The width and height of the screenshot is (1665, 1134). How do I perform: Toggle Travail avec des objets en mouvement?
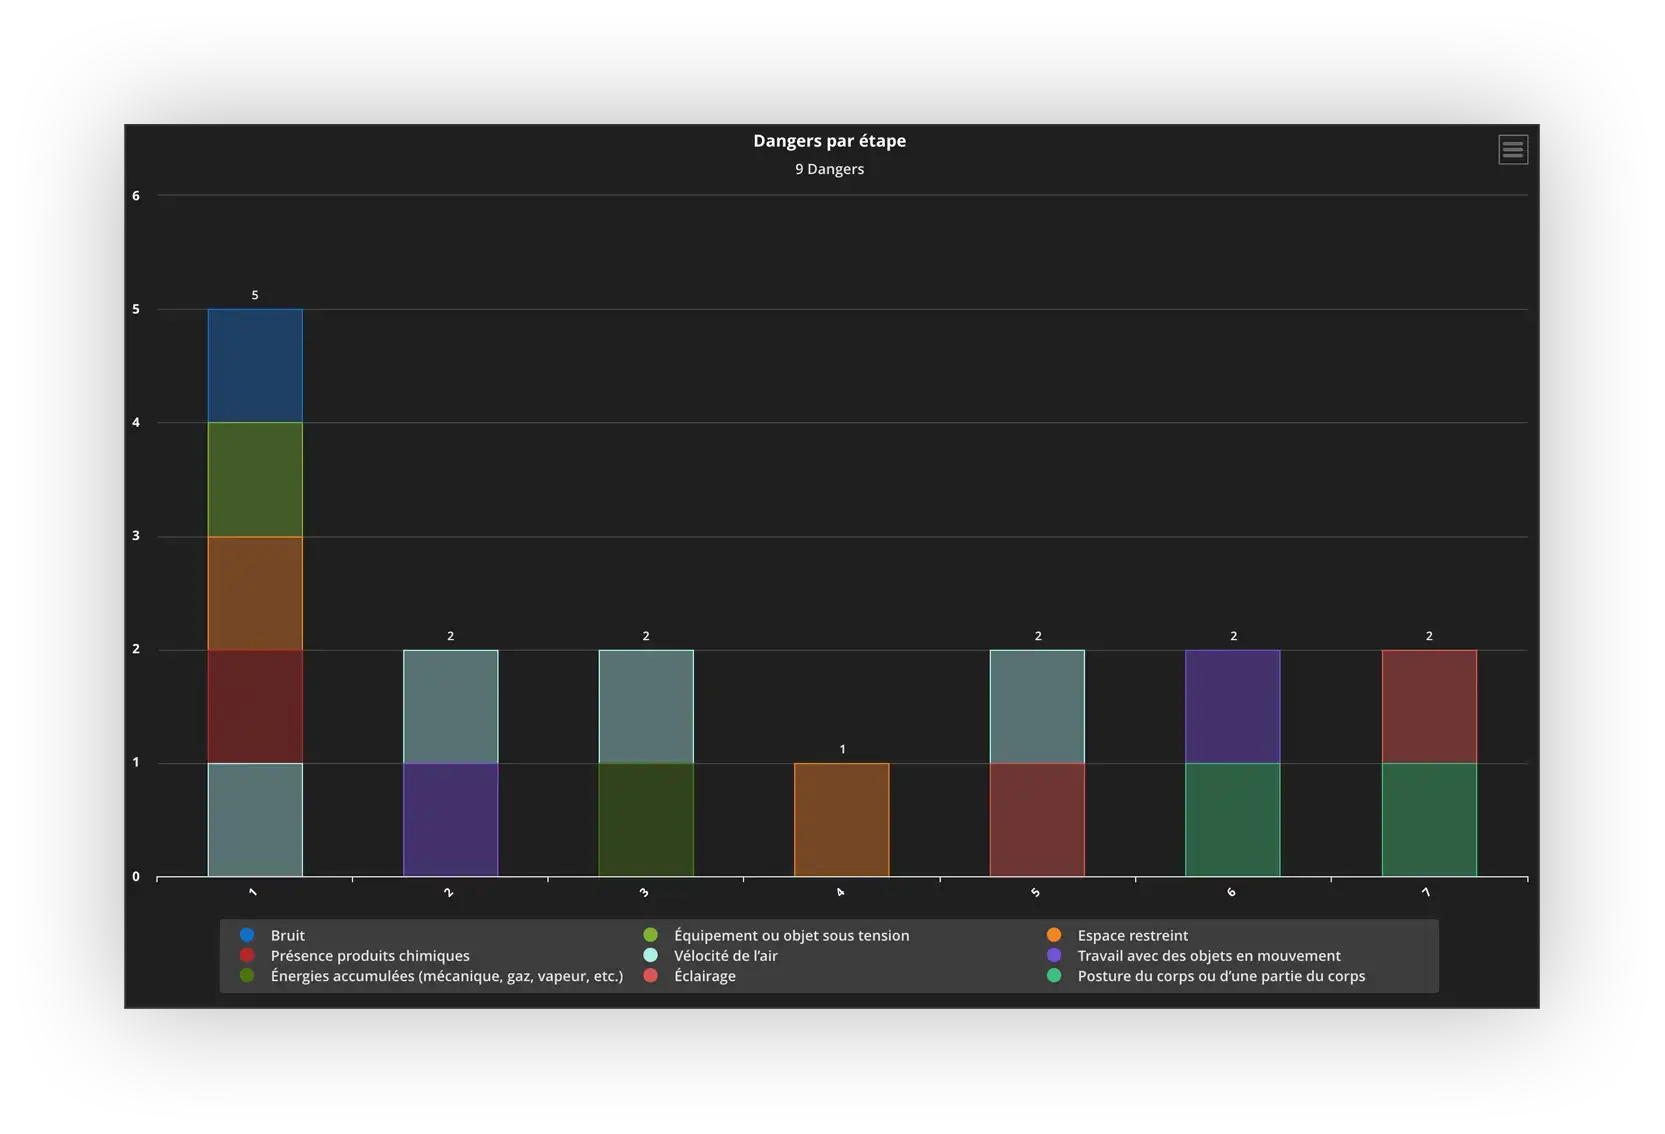pos(1193,956)
